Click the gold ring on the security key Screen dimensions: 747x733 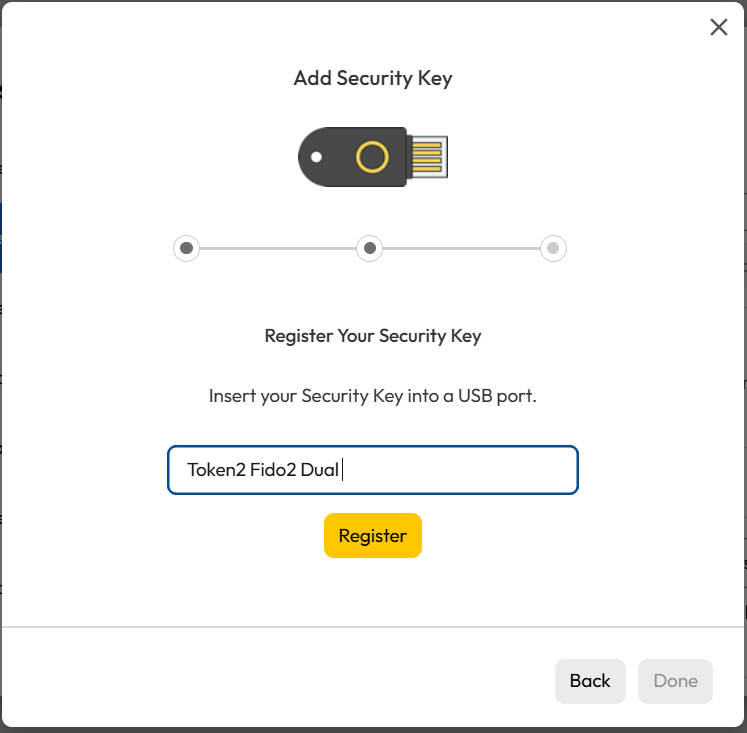click(372, 157)
